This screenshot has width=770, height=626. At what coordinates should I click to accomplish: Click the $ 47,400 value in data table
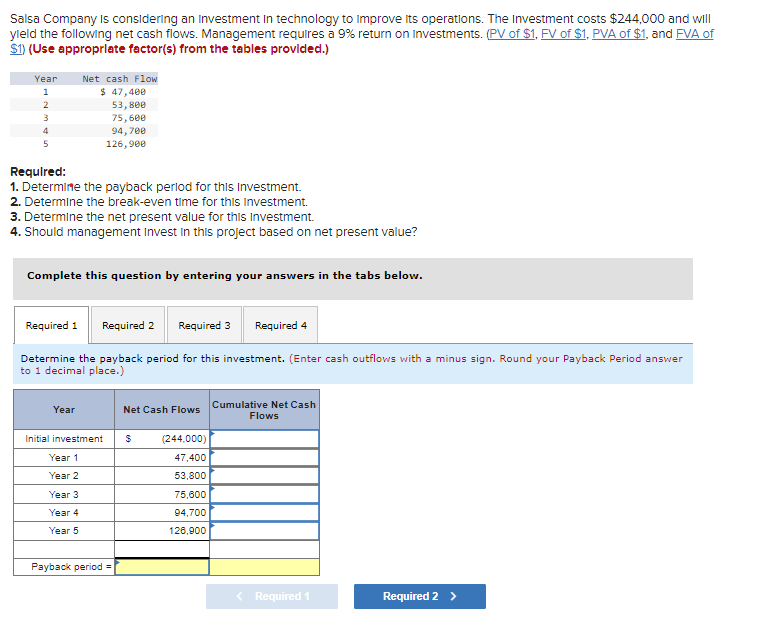point(123,92)
